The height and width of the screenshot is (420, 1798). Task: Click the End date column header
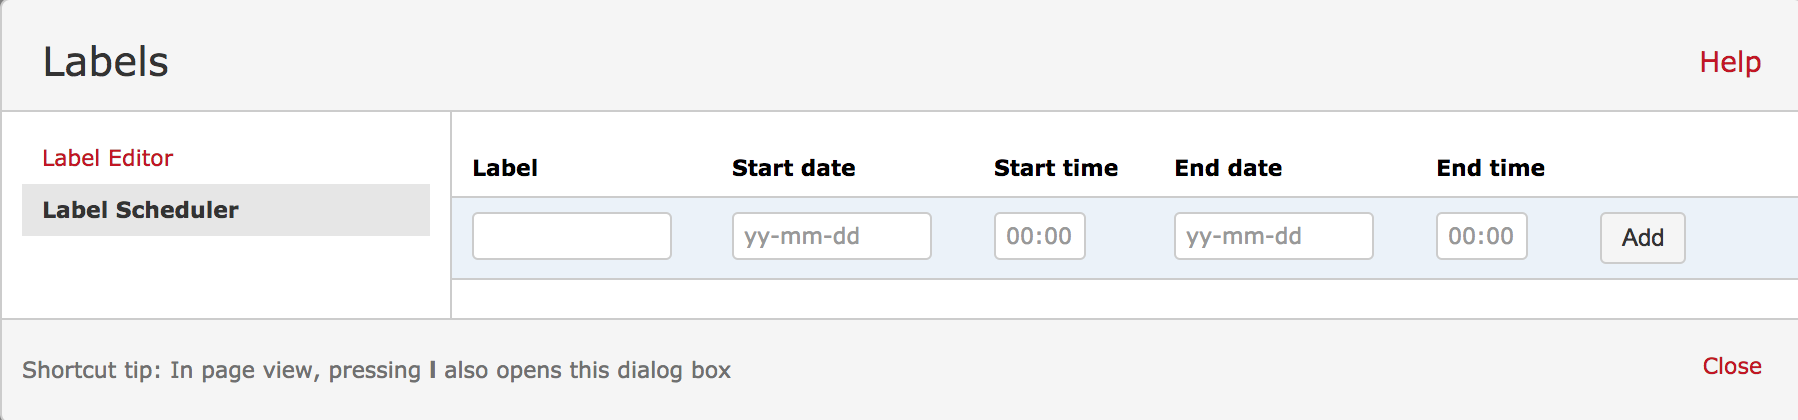[1228, 168]
